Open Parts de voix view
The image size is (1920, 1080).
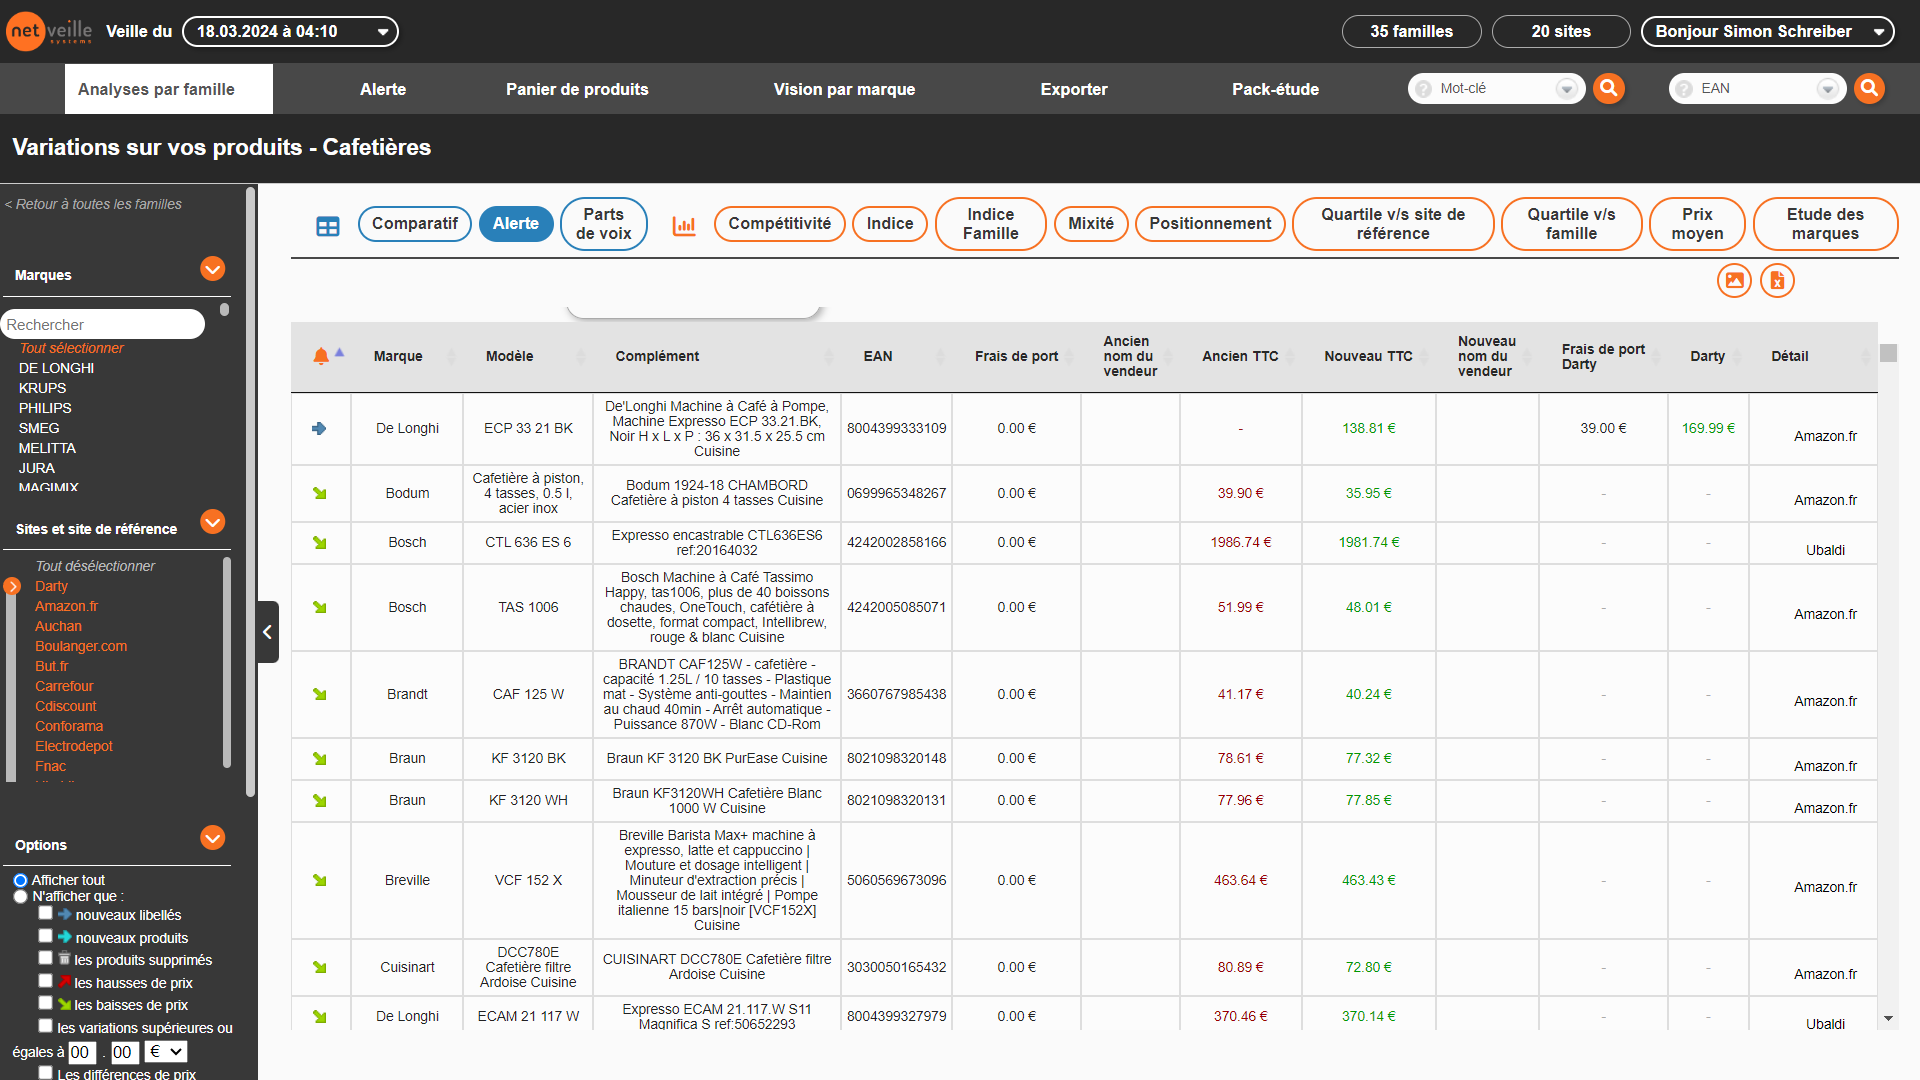(x=603, y=223)
